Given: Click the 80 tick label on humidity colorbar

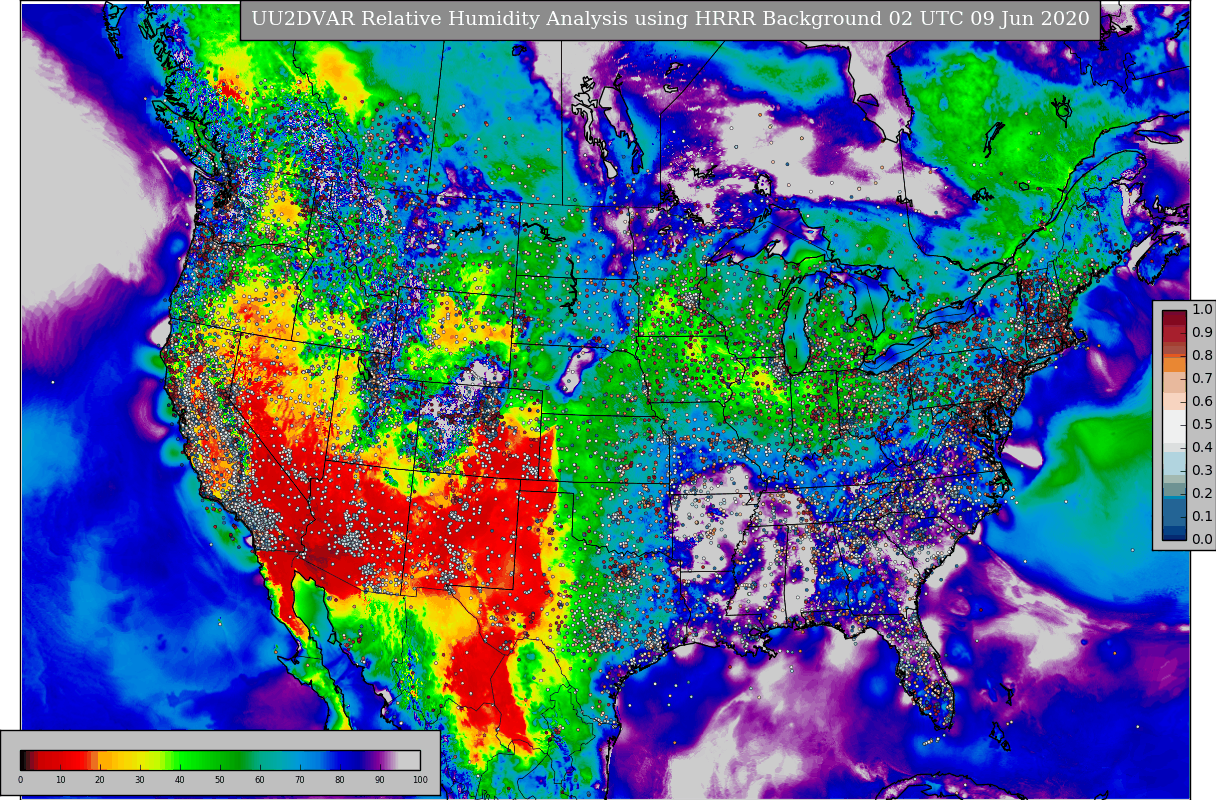Looking at the screenshot, I should [x=340, y=780].
